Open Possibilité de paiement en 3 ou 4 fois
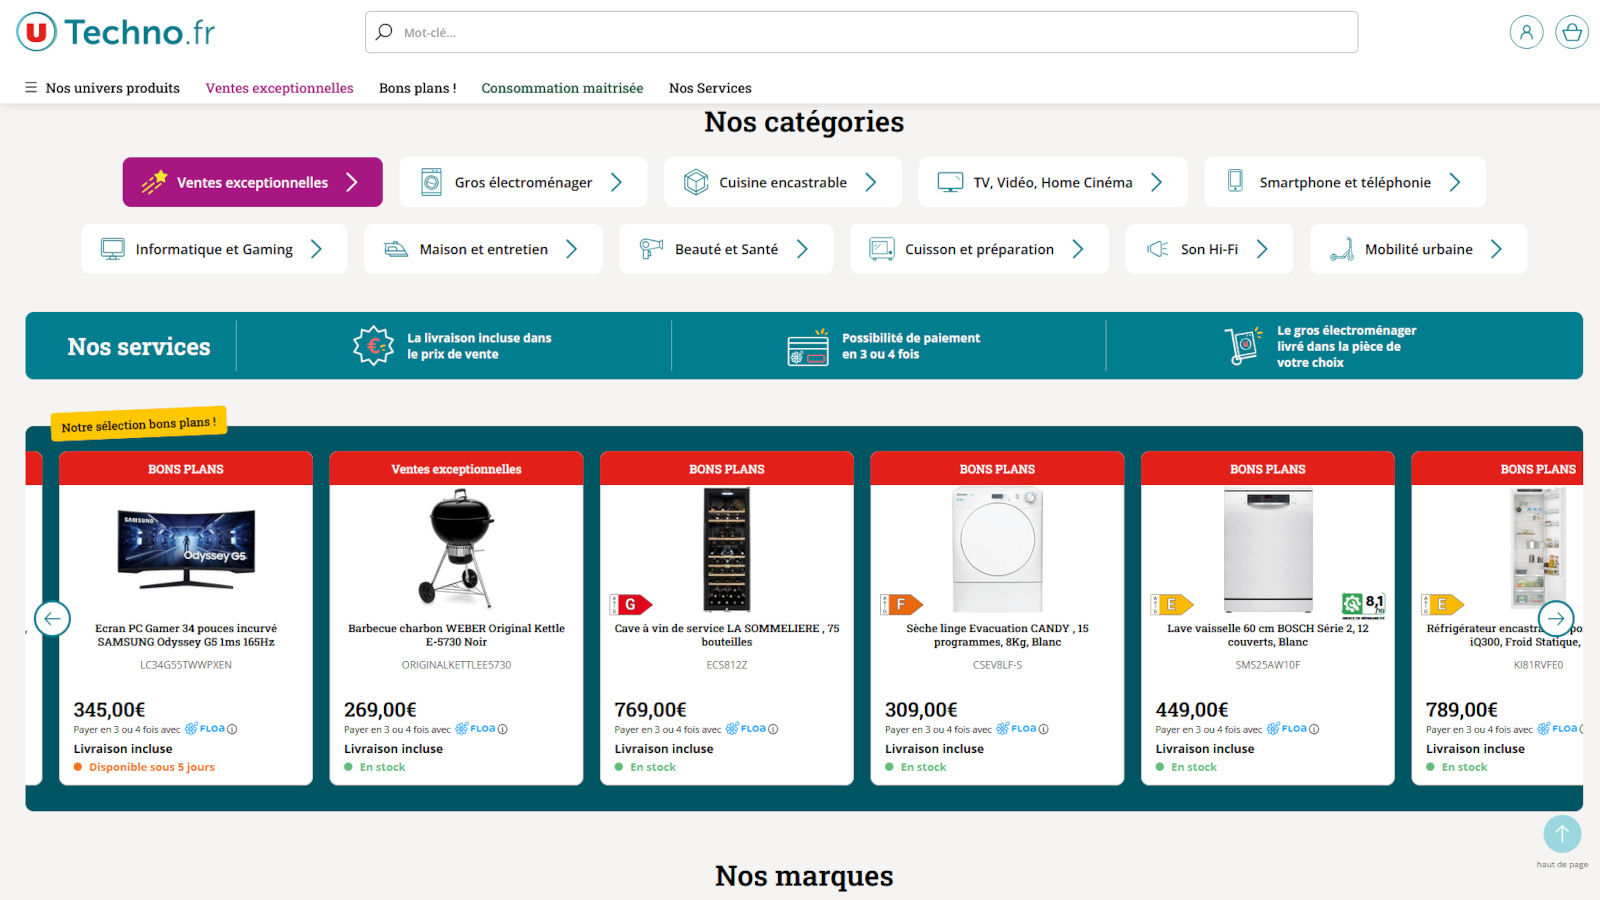Viewport: 1600px width, 900px height. (911, 346)
